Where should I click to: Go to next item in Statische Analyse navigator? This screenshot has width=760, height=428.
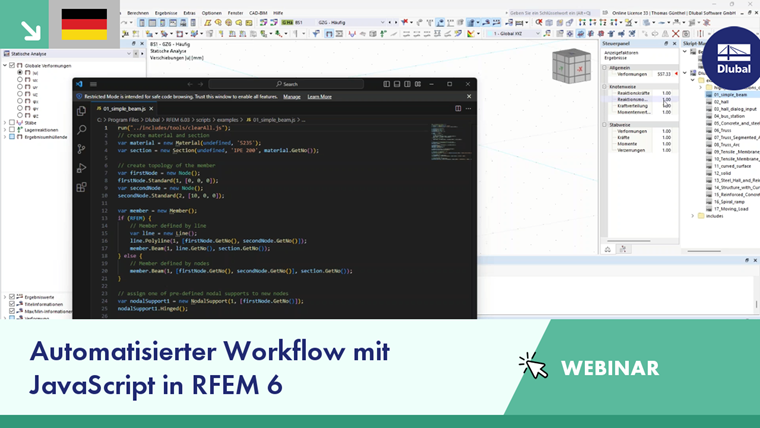click(x=142, y=54)
